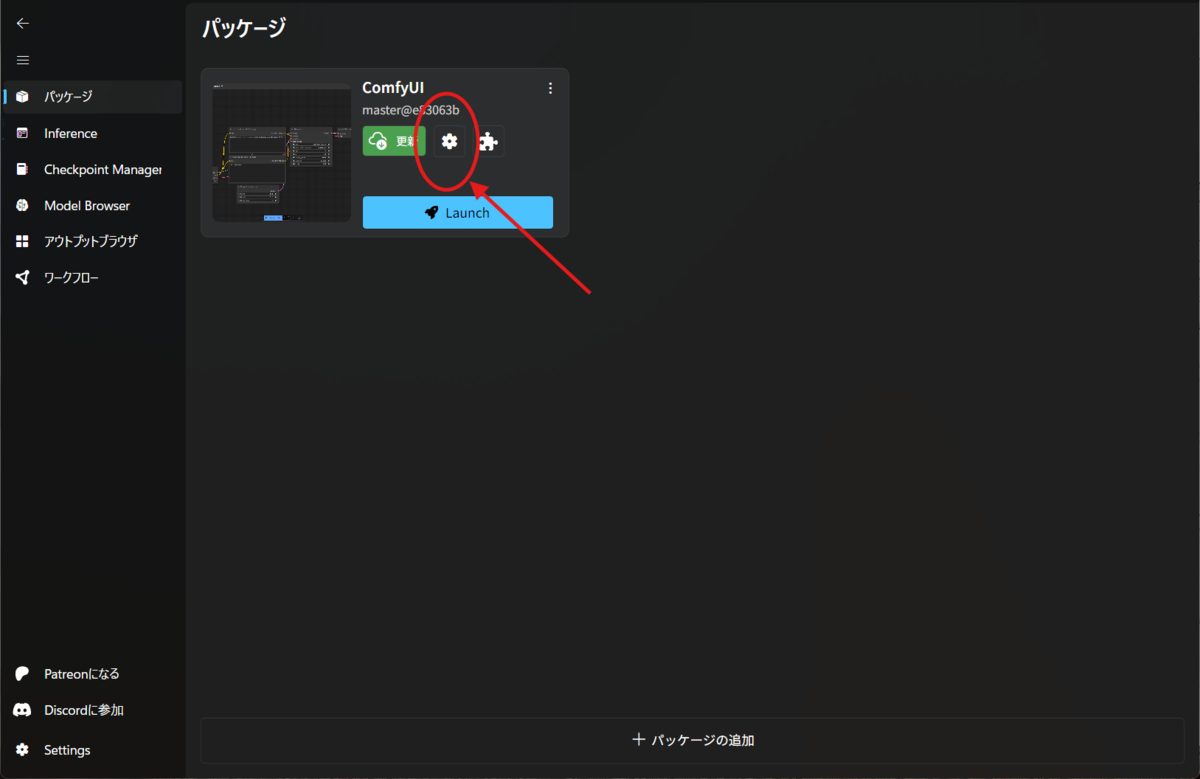
Task: Click Discordに参加 link
Action: pyautogui.click(x=93, y=710)
